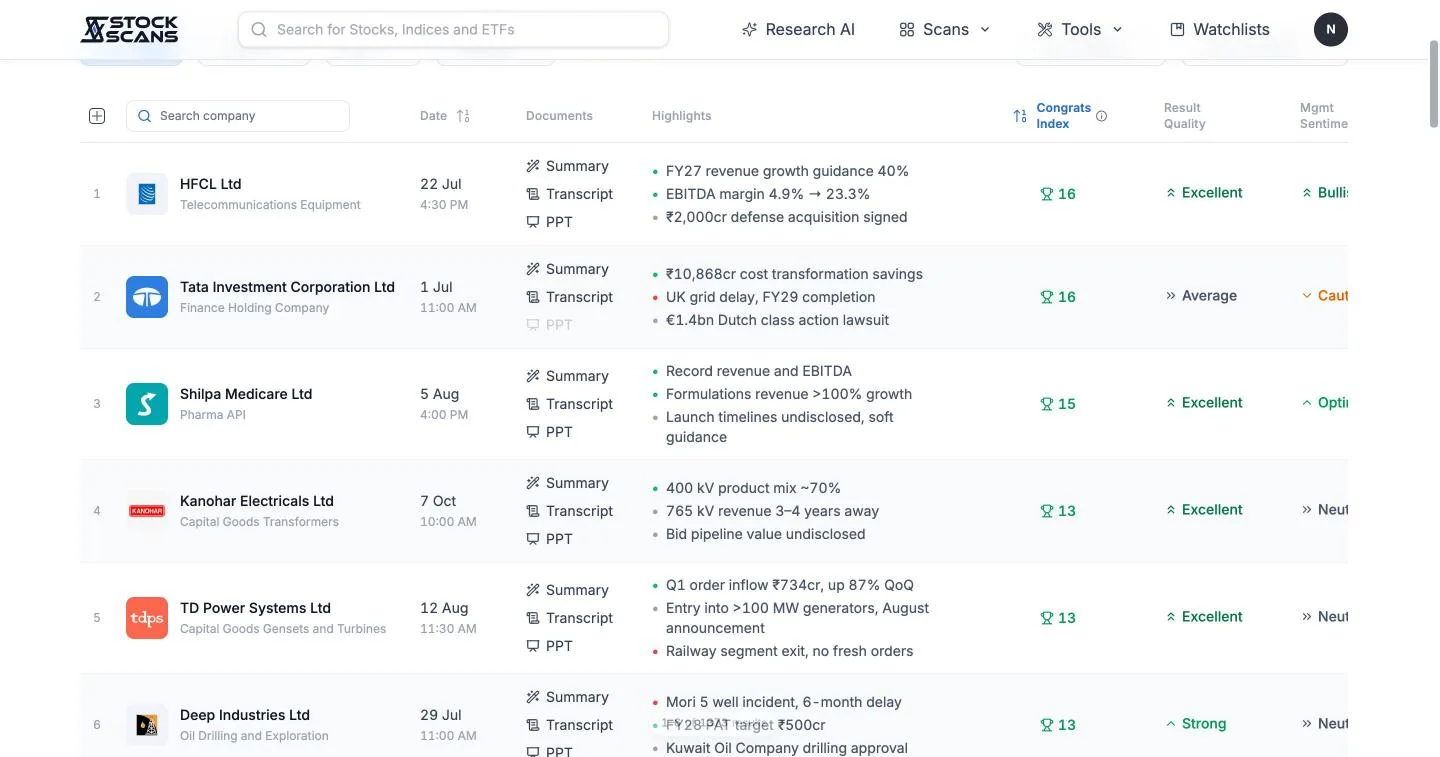This screenshot has height=757, width=1440.
Task: Expand the Tools dropdown menu
Action: coord(1079,29)
